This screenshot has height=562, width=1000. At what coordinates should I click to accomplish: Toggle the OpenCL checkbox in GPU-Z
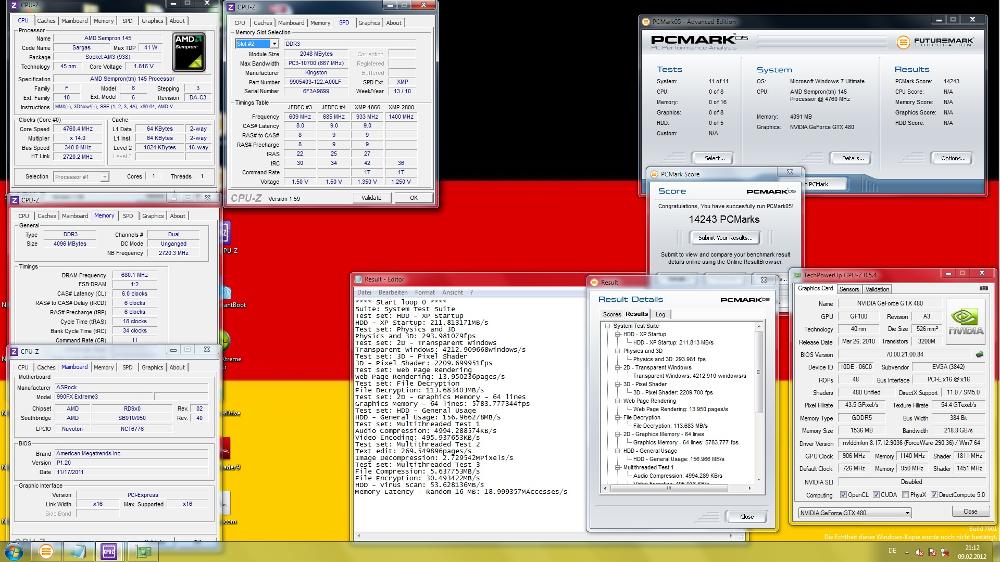(844, 494)
